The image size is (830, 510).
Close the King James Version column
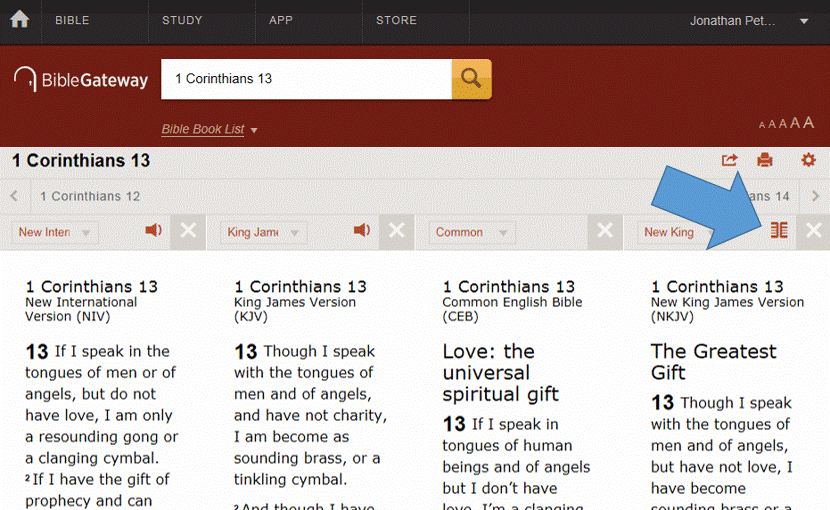pyautogui.click(x=396, y=232)
